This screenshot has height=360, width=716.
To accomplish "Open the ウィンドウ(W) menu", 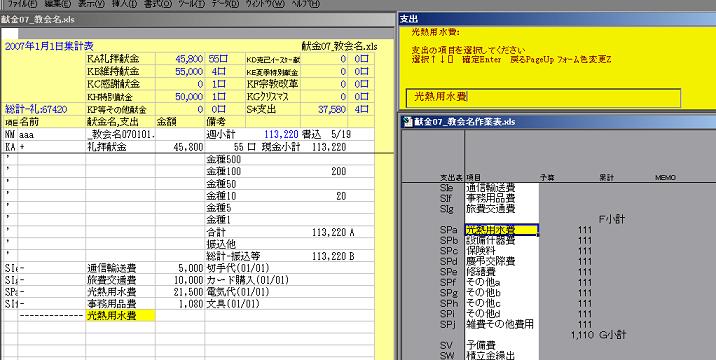I will coord(265,4).
